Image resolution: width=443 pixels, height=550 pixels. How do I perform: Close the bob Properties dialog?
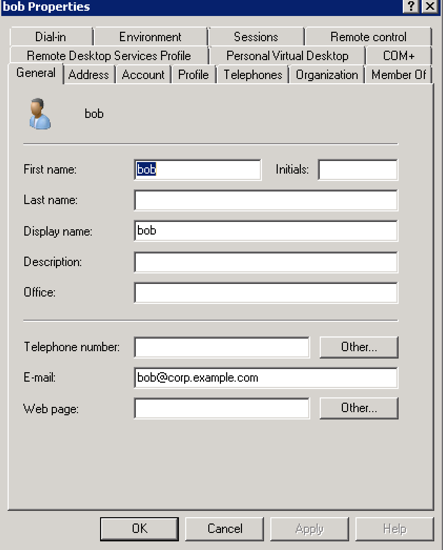430,6
